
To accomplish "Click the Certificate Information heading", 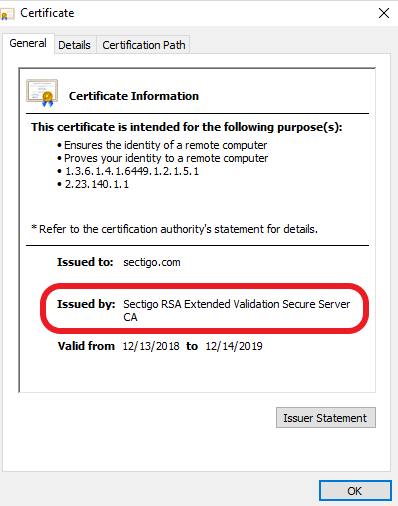I will click(134, 96).
